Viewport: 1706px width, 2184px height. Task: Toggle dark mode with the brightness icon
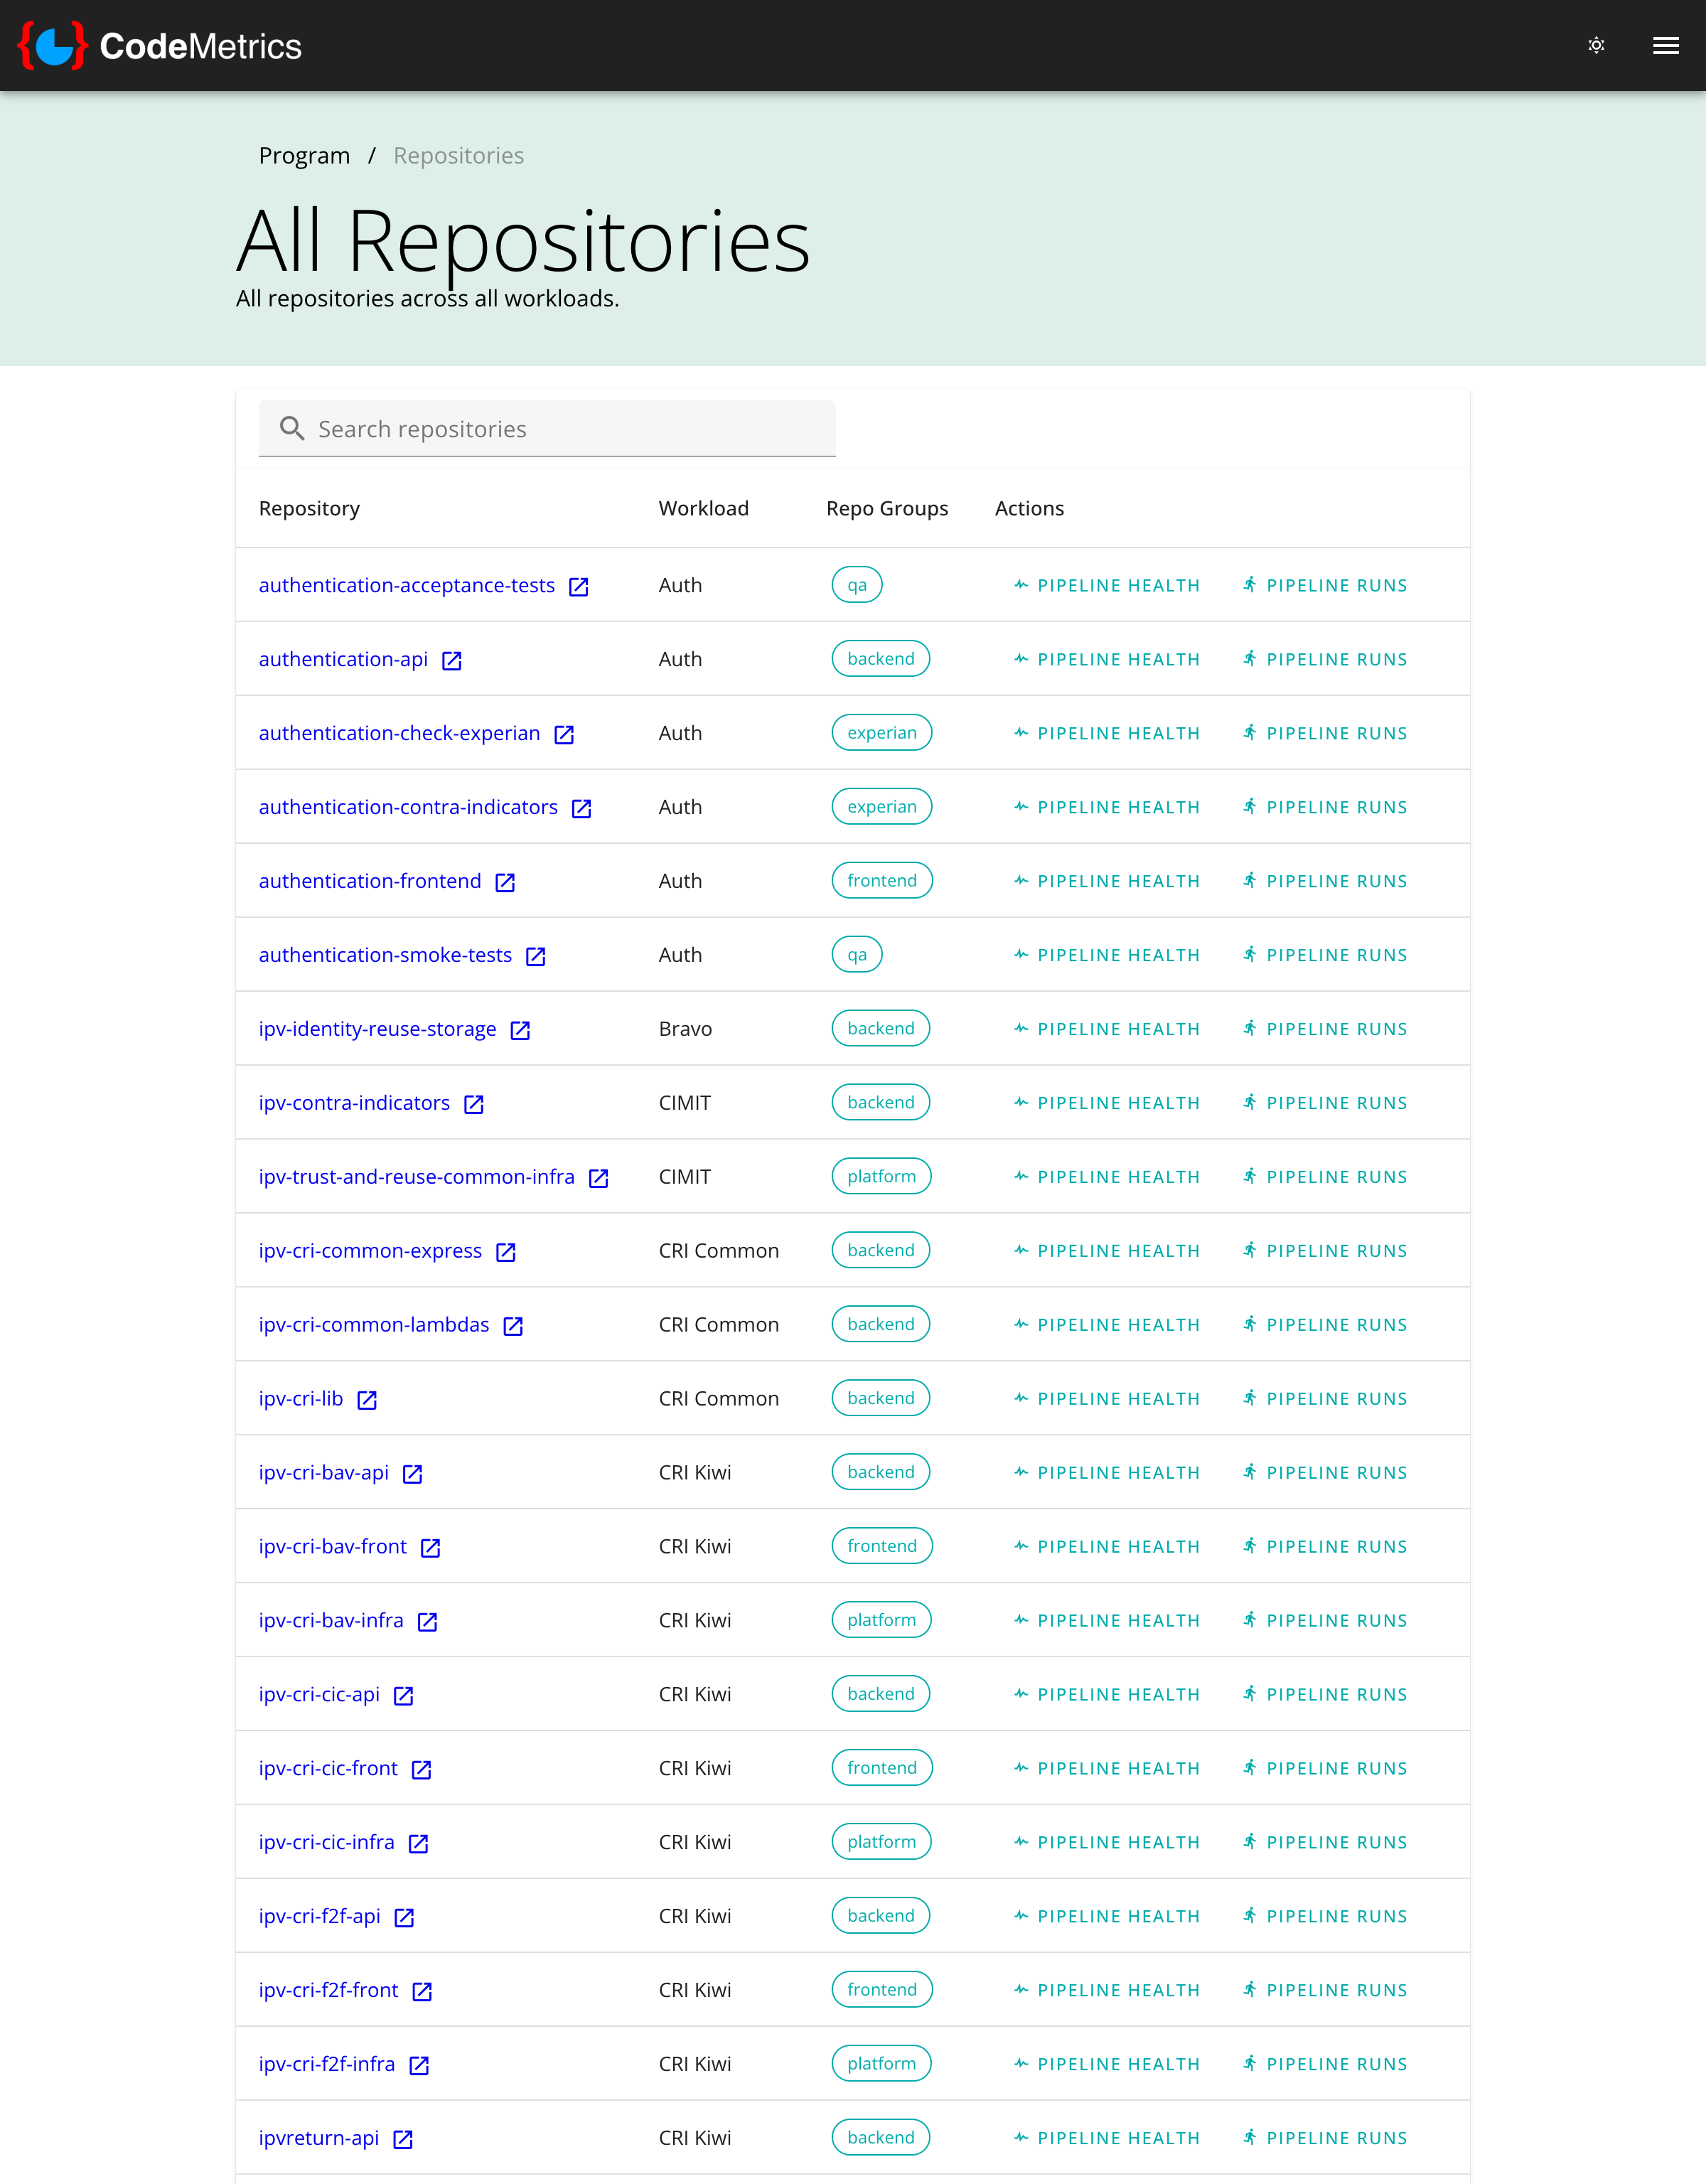1597,44
